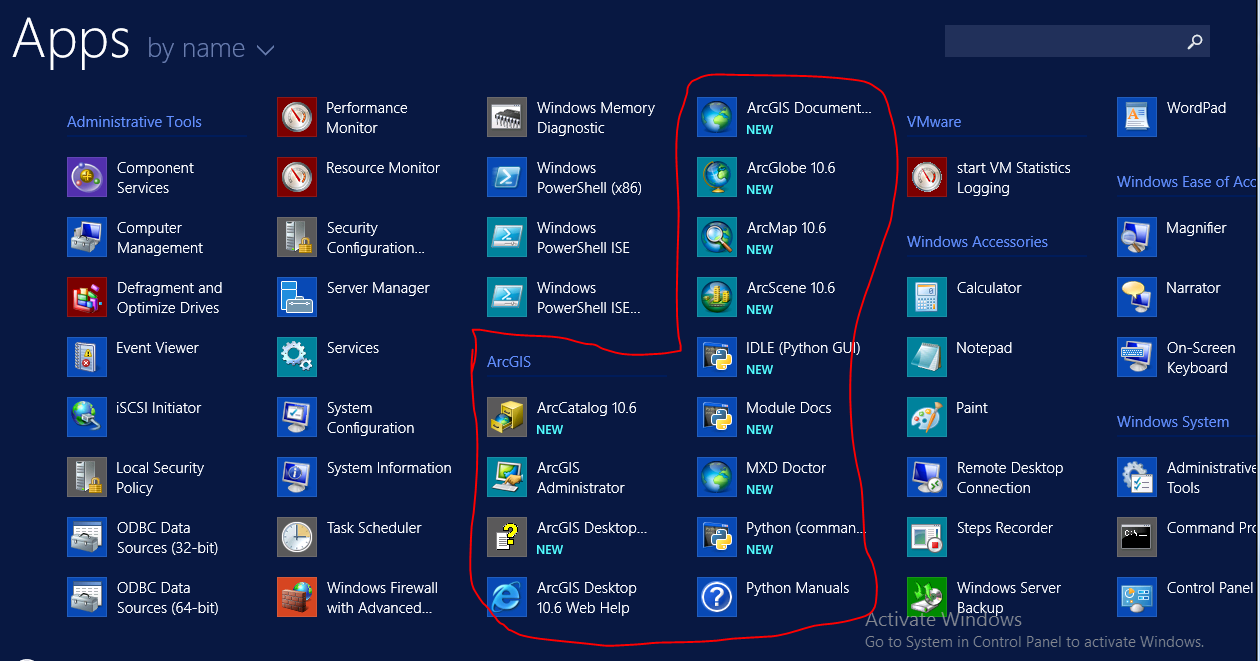The height and width of the screenshot is (661, 1260).
Task: Launch Windows Memory Diagnostic icon
Action: pyautogui.click(x=507, y=118)
